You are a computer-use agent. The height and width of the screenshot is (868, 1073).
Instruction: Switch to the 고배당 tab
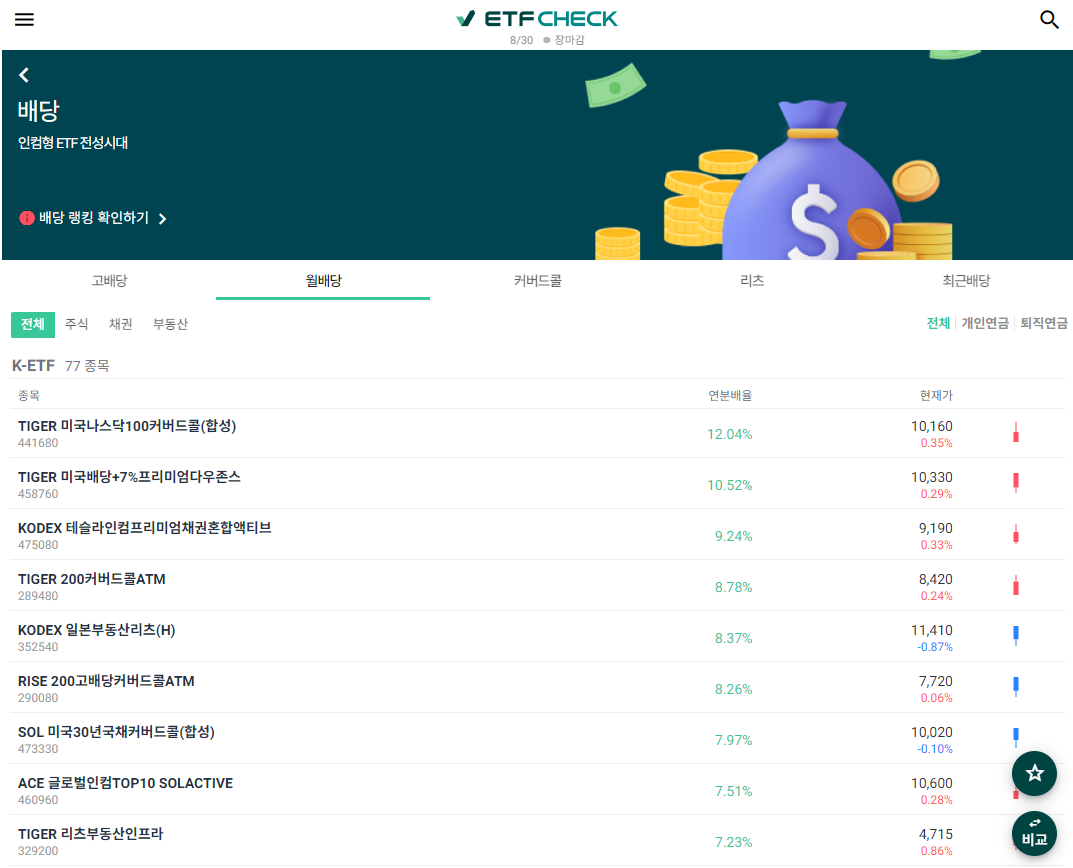(109, 280)
